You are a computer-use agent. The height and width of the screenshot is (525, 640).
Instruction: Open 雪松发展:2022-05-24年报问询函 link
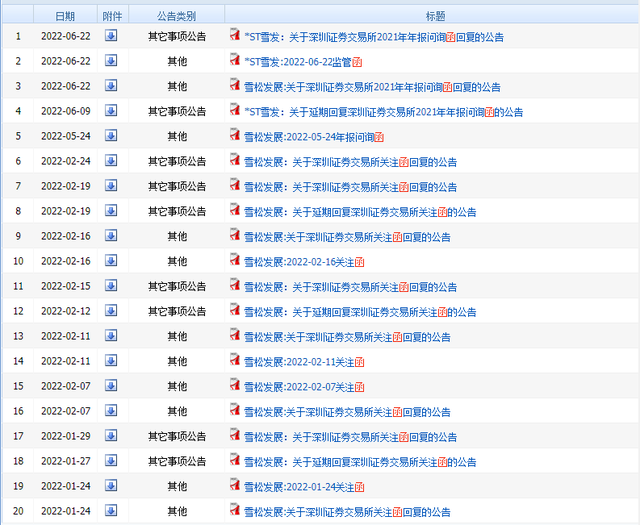314,137
